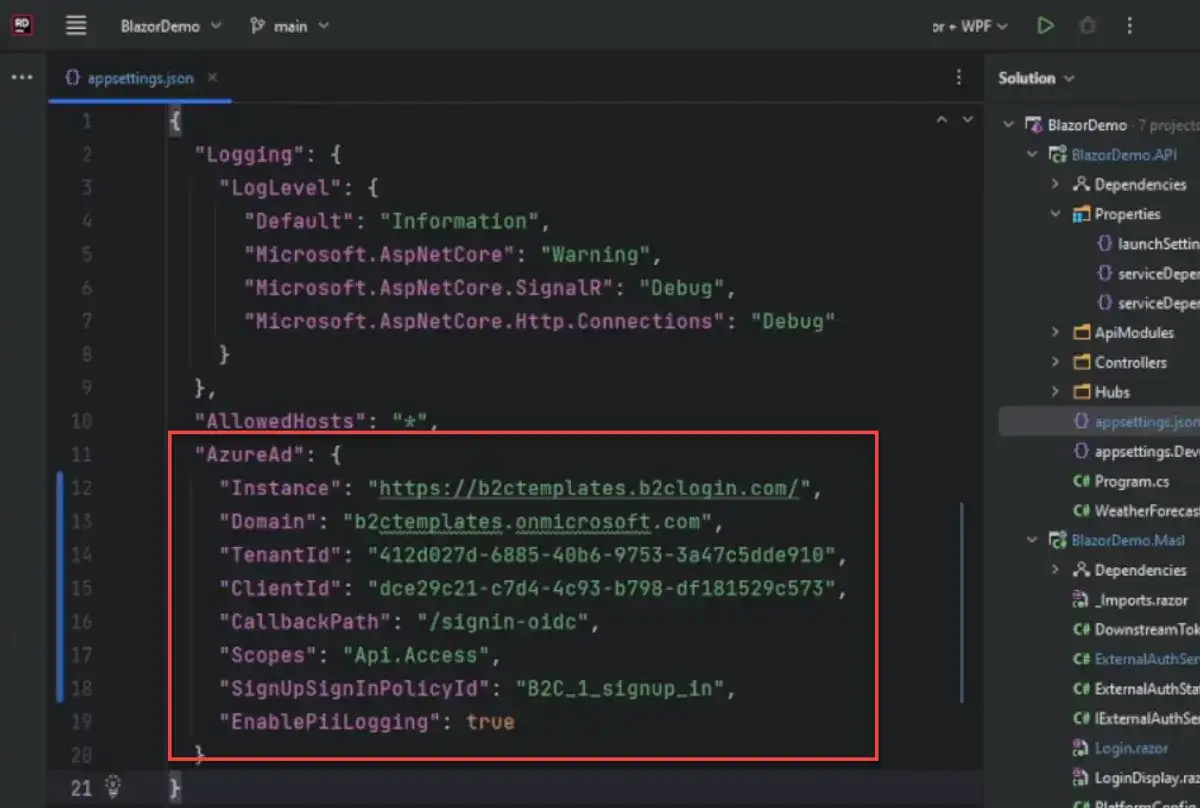Jump to next highlighted problem arrow

pos(967,120)
